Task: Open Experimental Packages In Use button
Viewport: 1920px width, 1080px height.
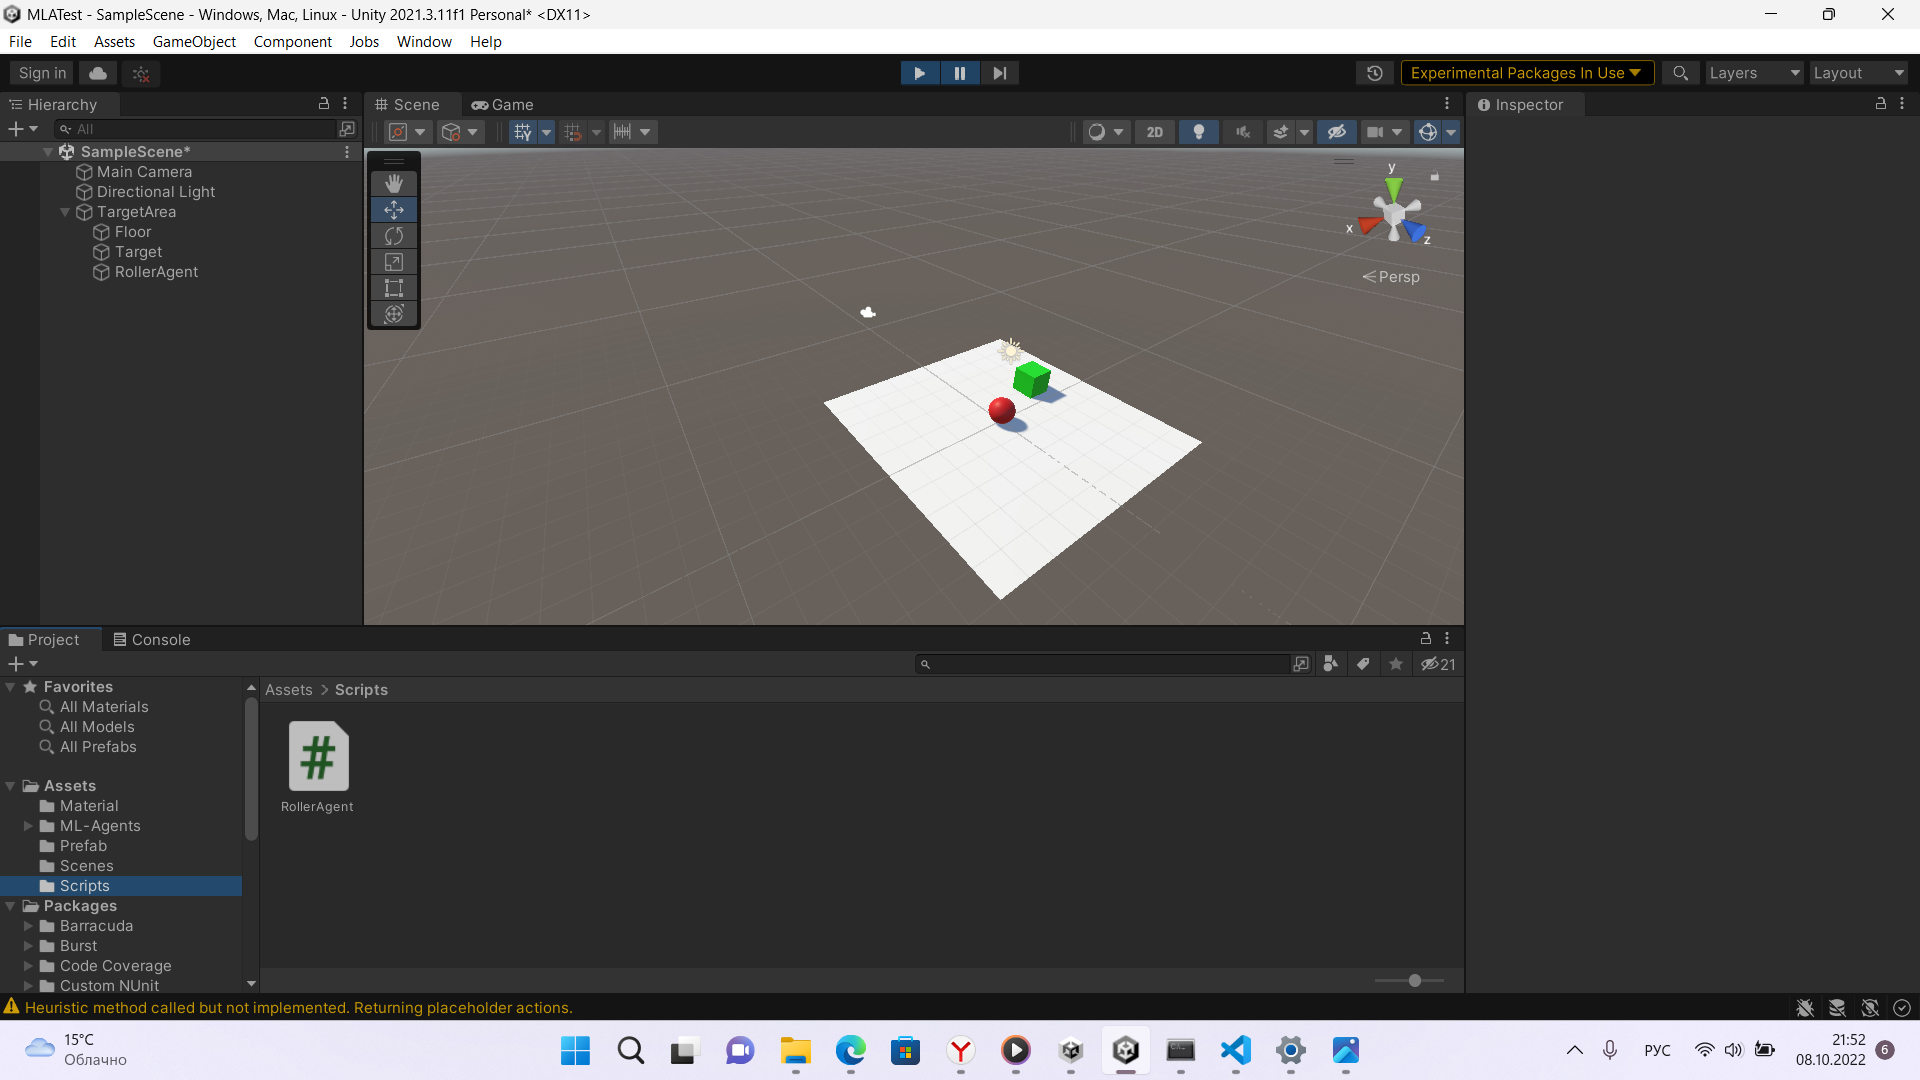Action: click(x=1526, y=73)
